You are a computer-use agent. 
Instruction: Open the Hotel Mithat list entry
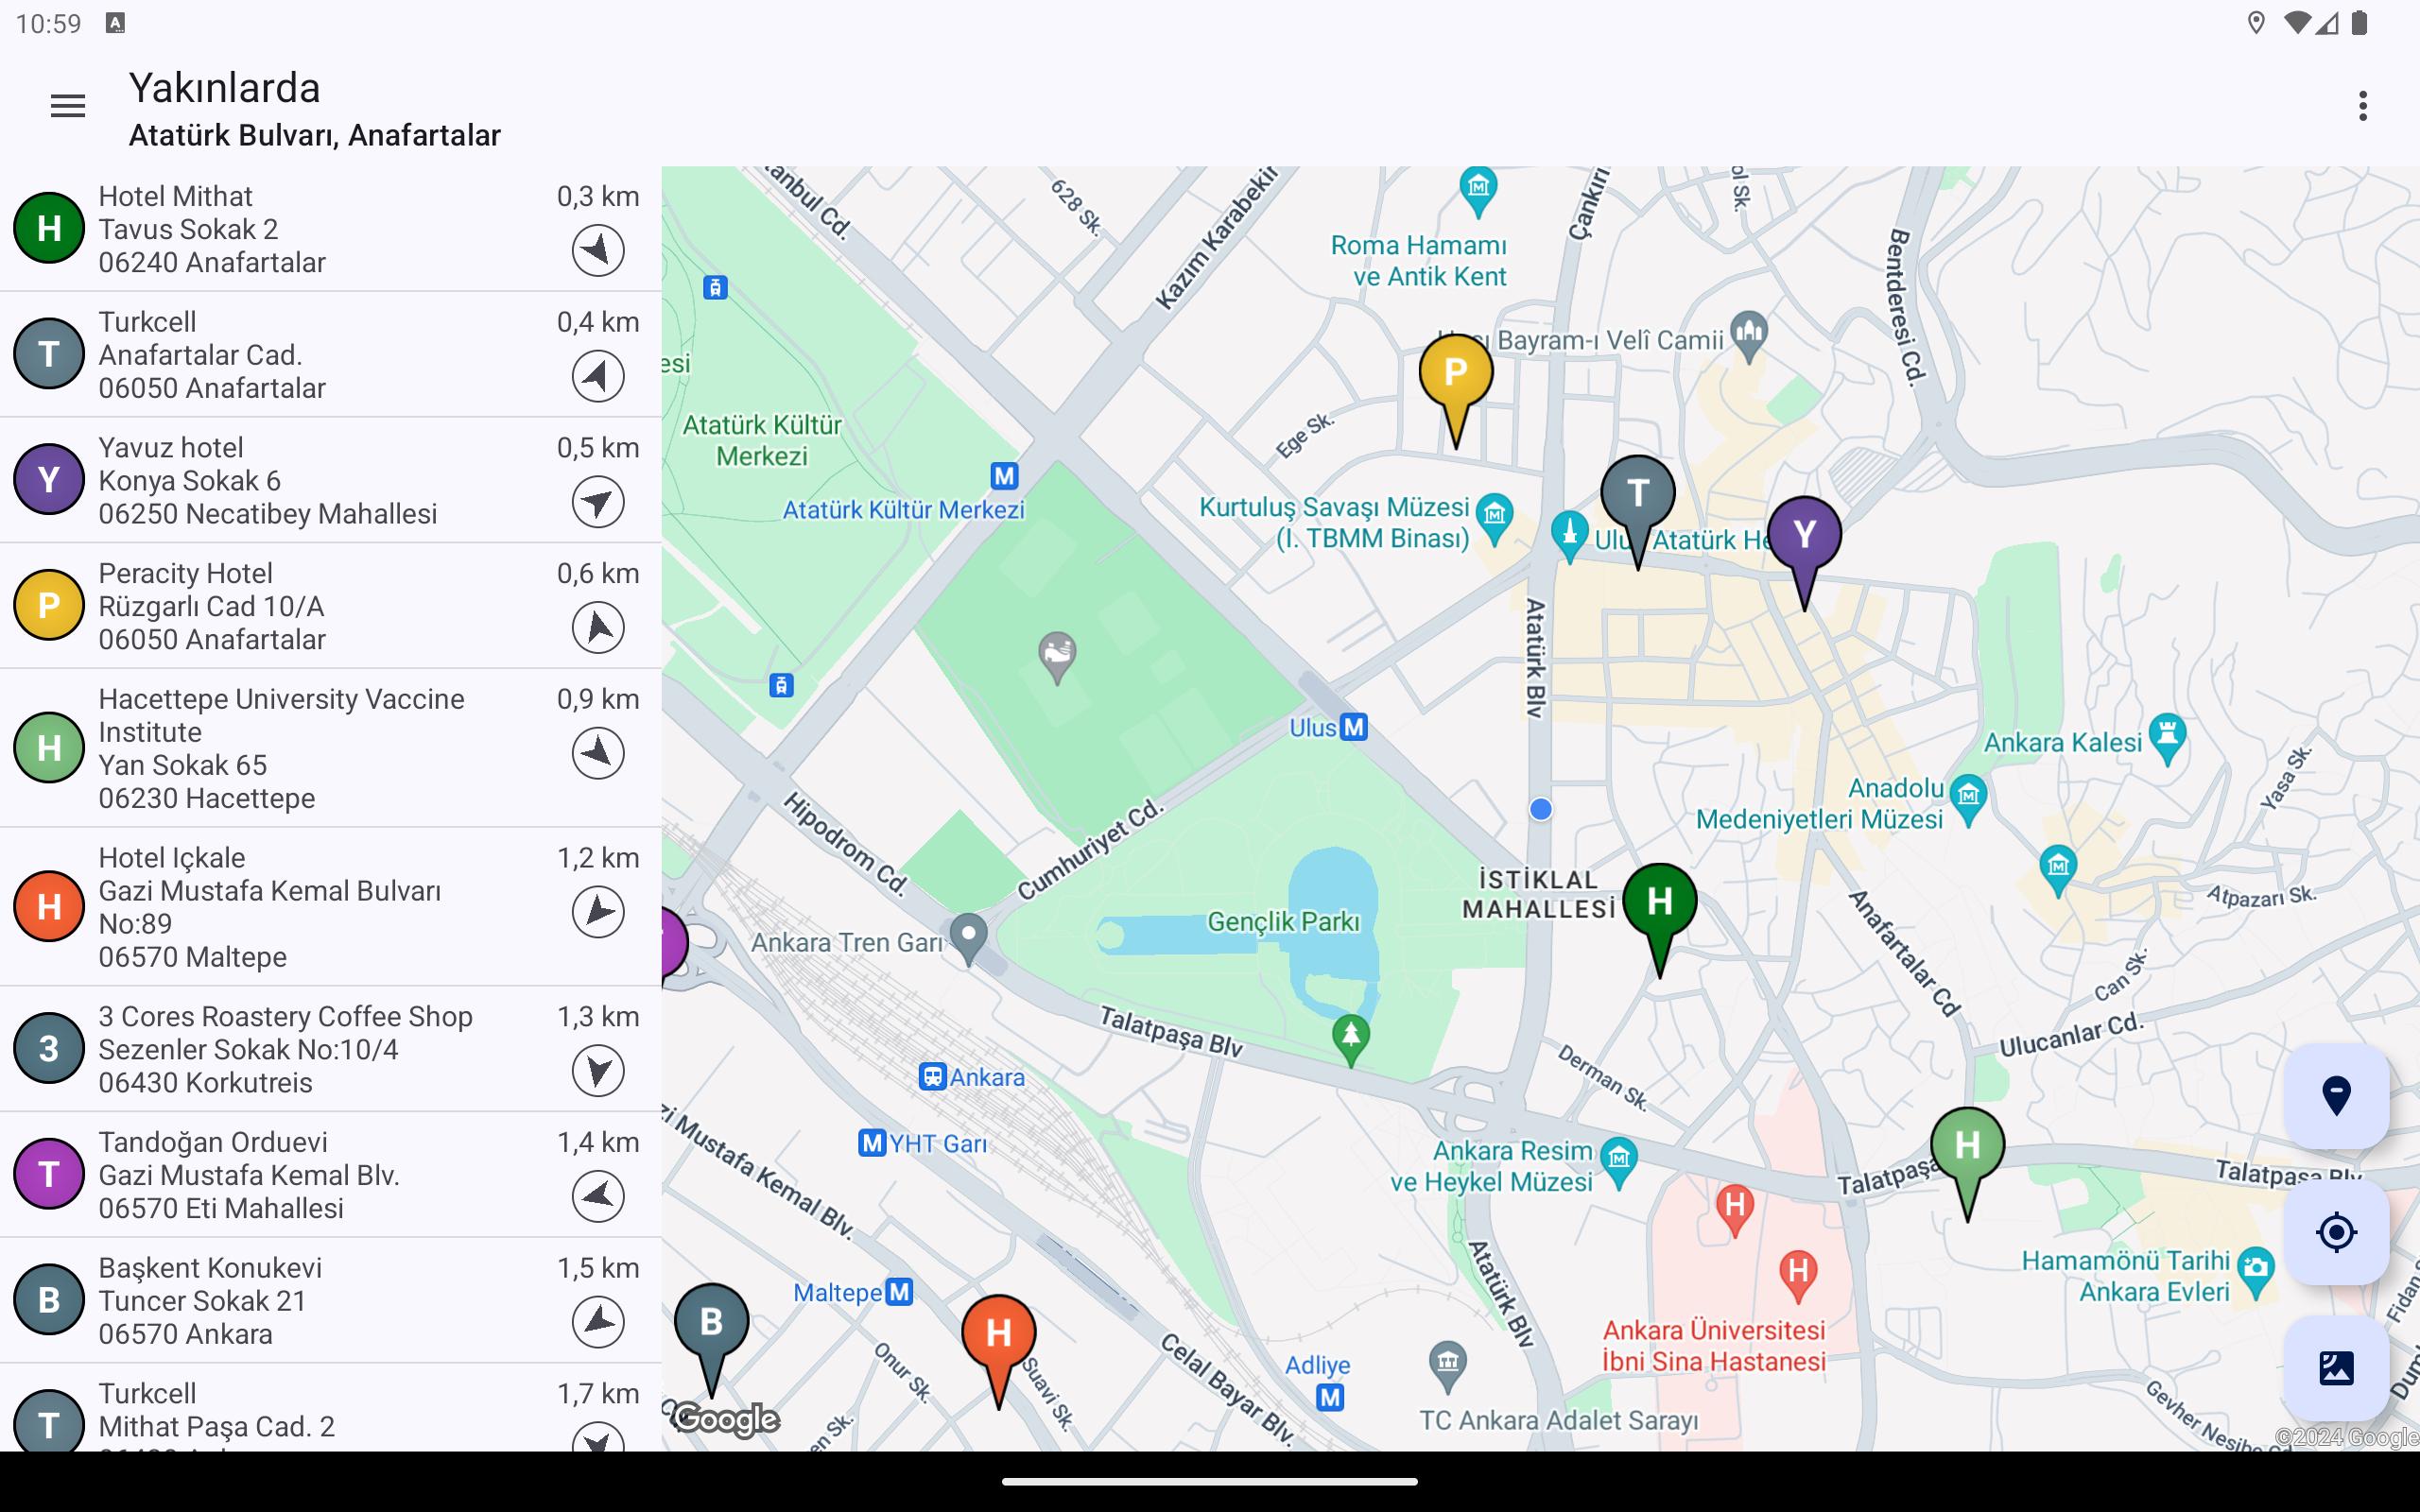tap(330, 229)
